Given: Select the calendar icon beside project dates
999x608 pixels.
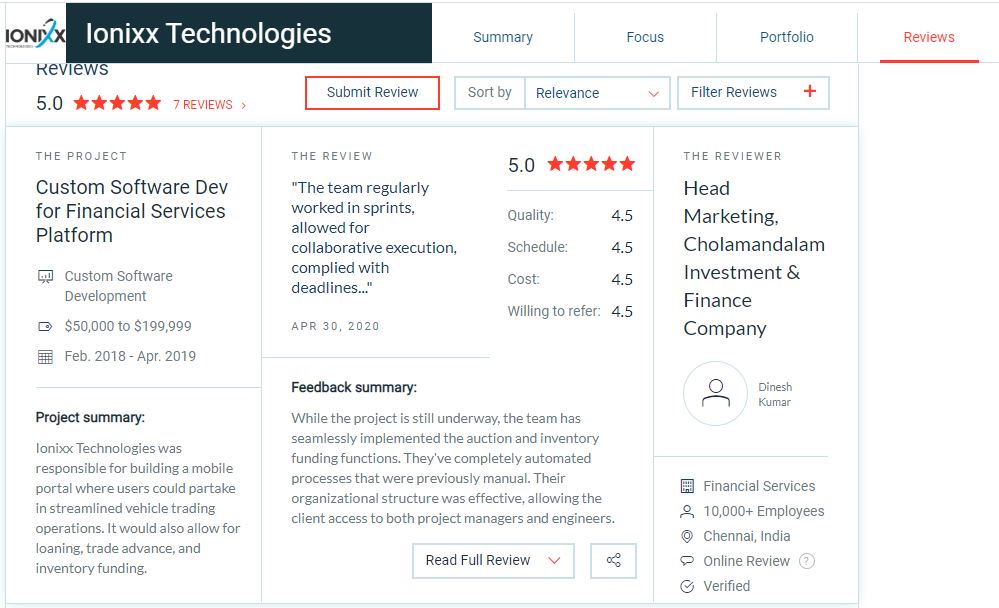Looking at the screenshot, I should tap(44, 356).
